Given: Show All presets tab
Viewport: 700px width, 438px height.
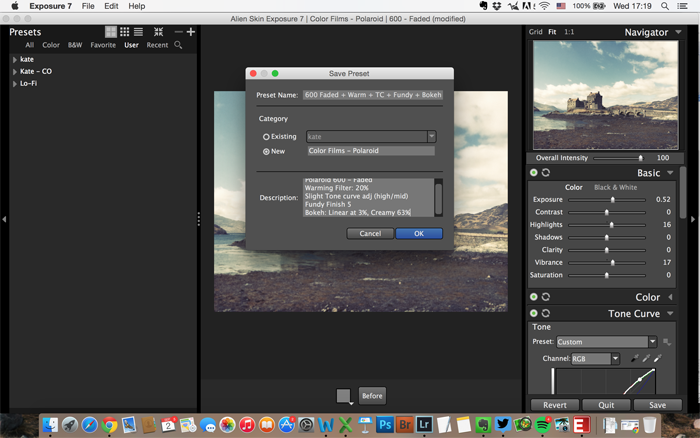Looking at the screenshot, I should click(29, 45).
